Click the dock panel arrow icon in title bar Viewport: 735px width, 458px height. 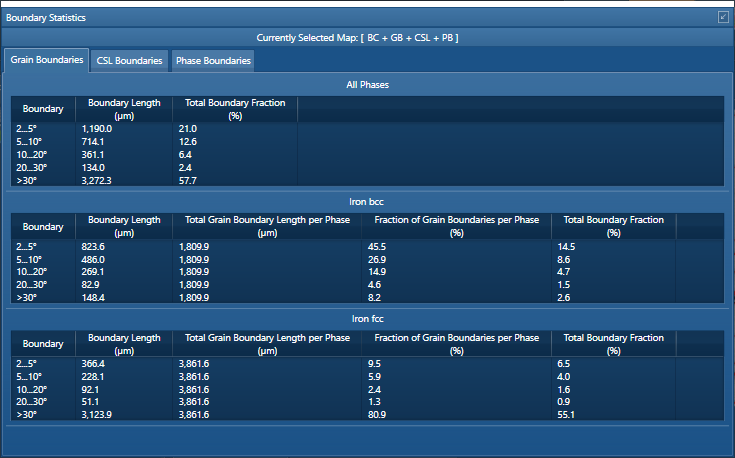pos(722,17)
